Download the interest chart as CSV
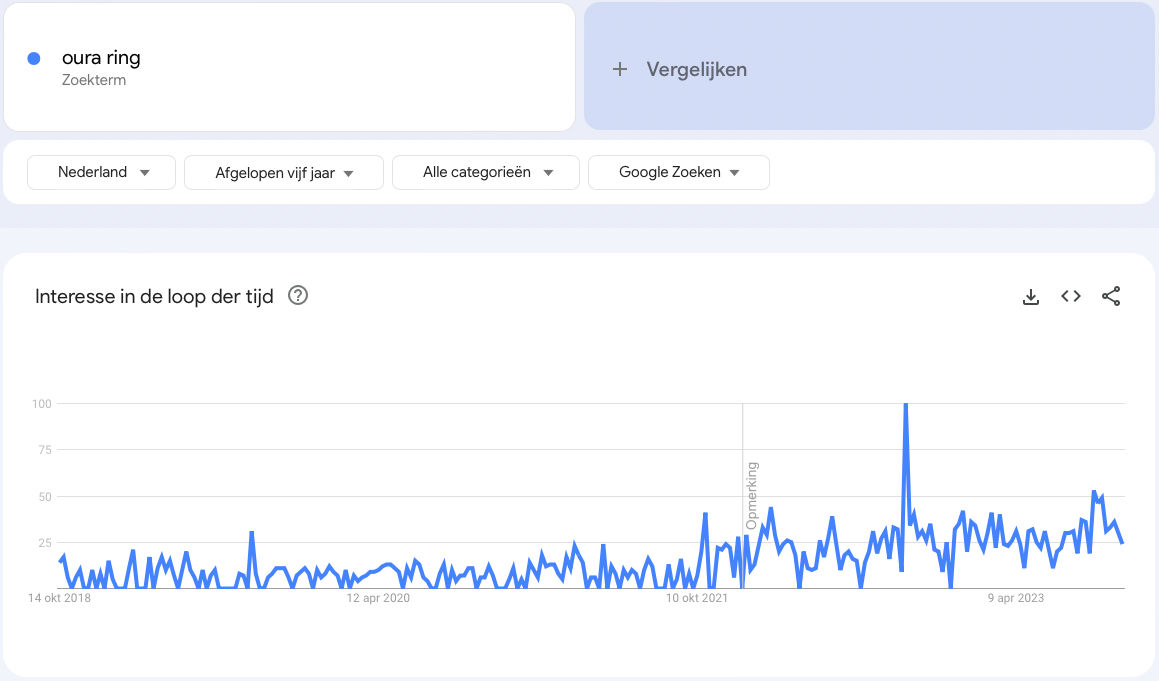This screenshot has width=1159, height=681. (1031, 296)
